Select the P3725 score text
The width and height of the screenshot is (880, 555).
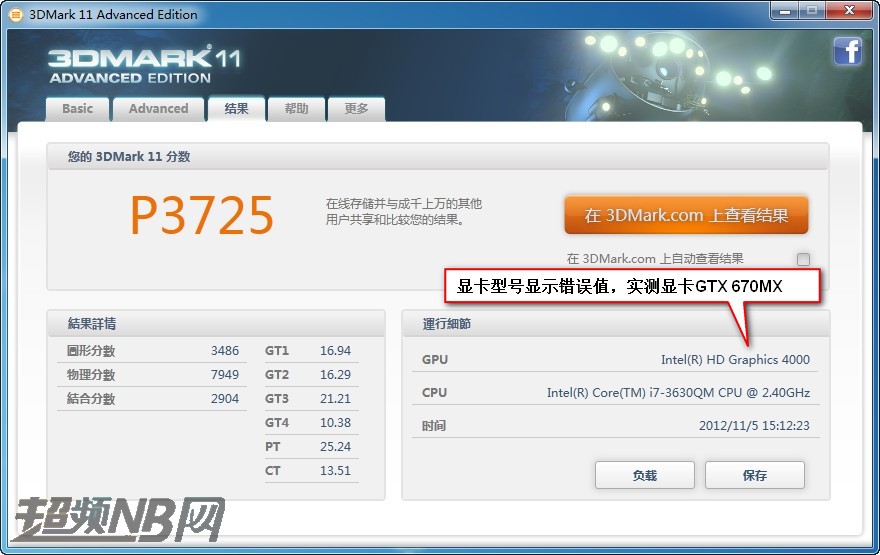202,215
